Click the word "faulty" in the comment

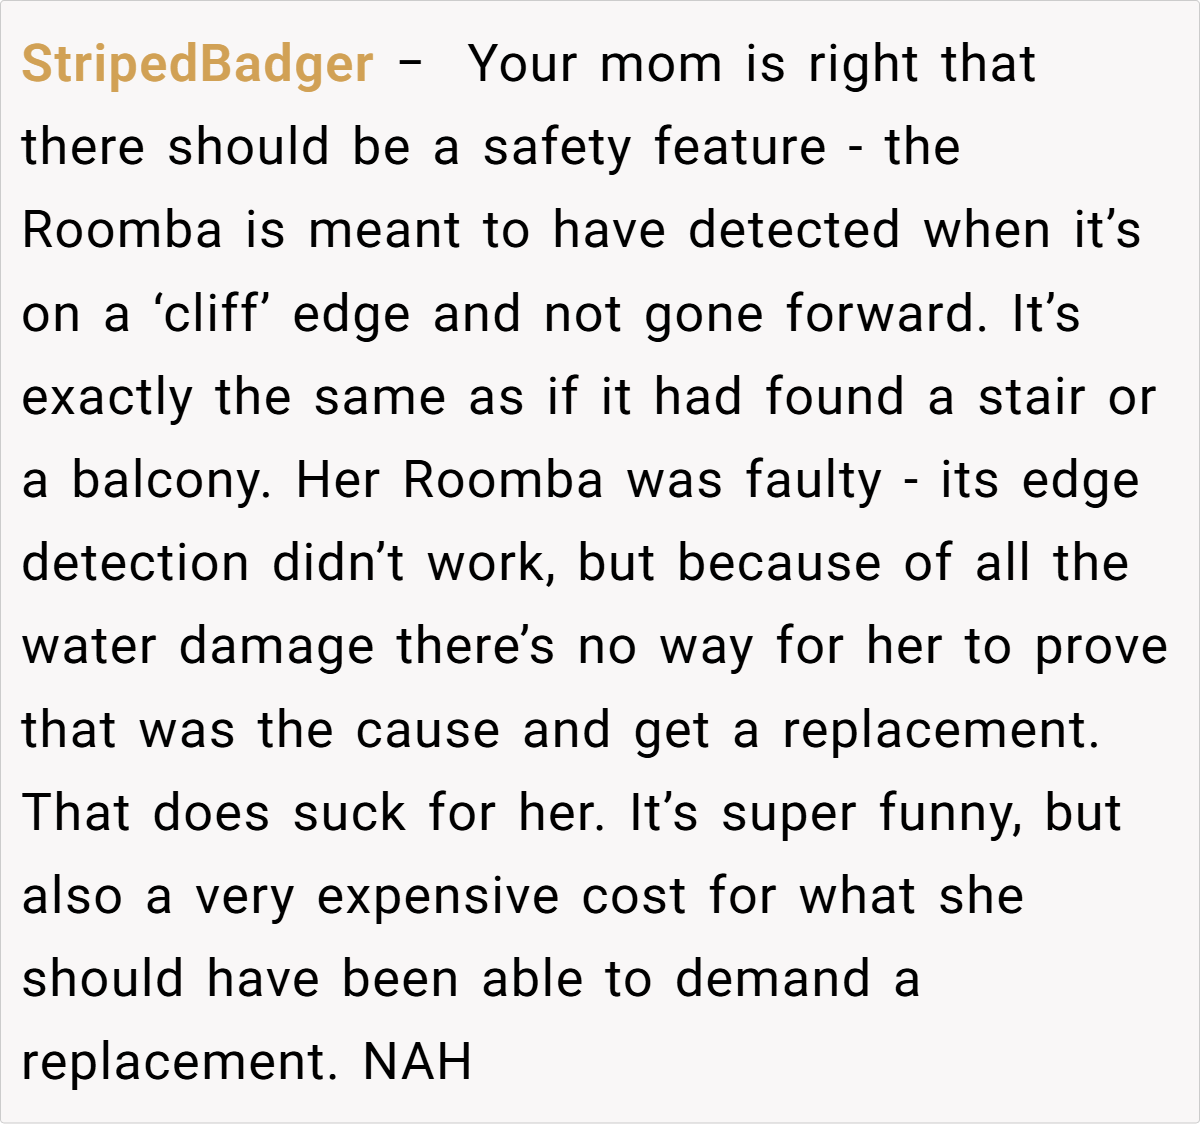(x=813, y=481)
